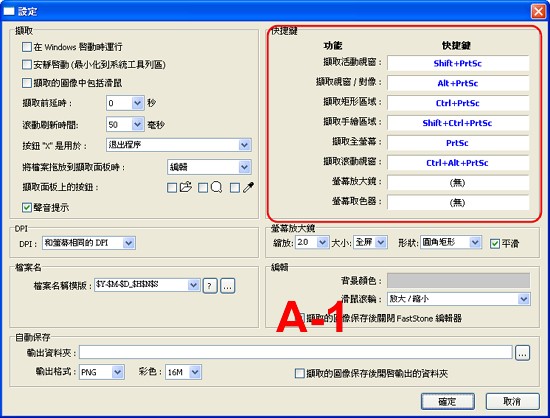The width and height of the screenshot is (550, 418).
Task: Click the gray background color swatch
Action: tap(458, 281)
